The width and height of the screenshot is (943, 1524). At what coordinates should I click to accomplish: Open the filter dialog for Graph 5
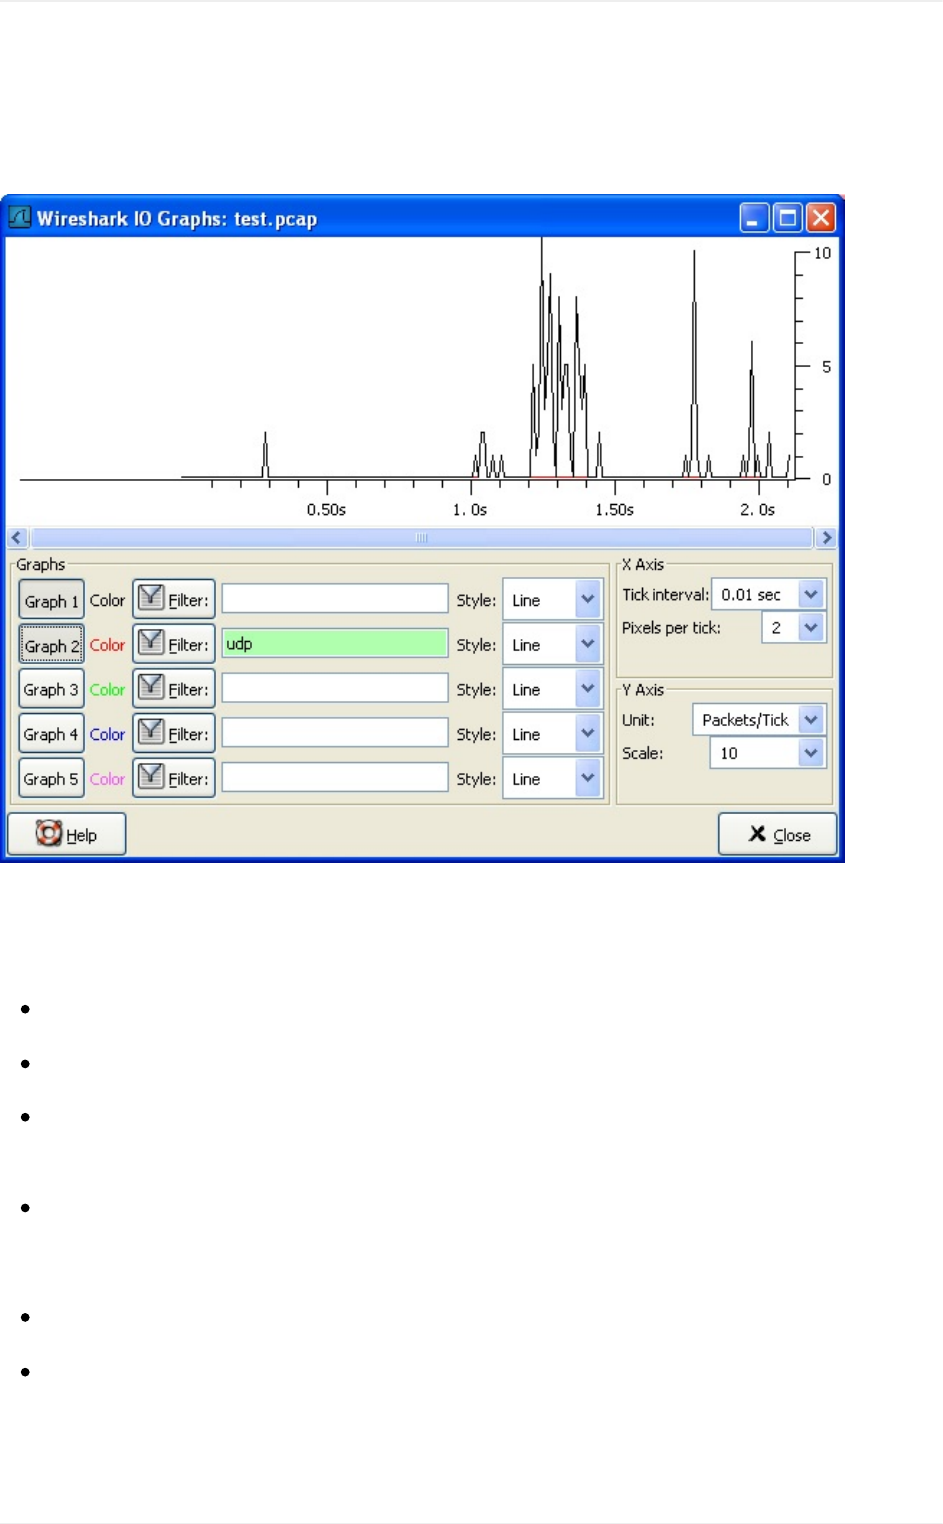tap(174, 778)
